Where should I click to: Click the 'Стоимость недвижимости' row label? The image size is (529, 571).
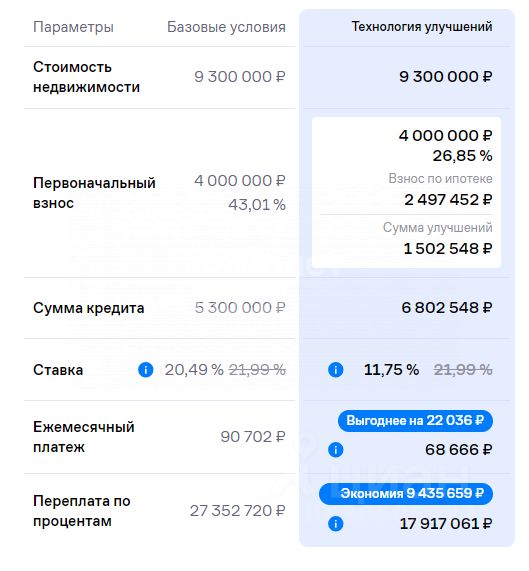pyautogui.click(x=87, y=77)
